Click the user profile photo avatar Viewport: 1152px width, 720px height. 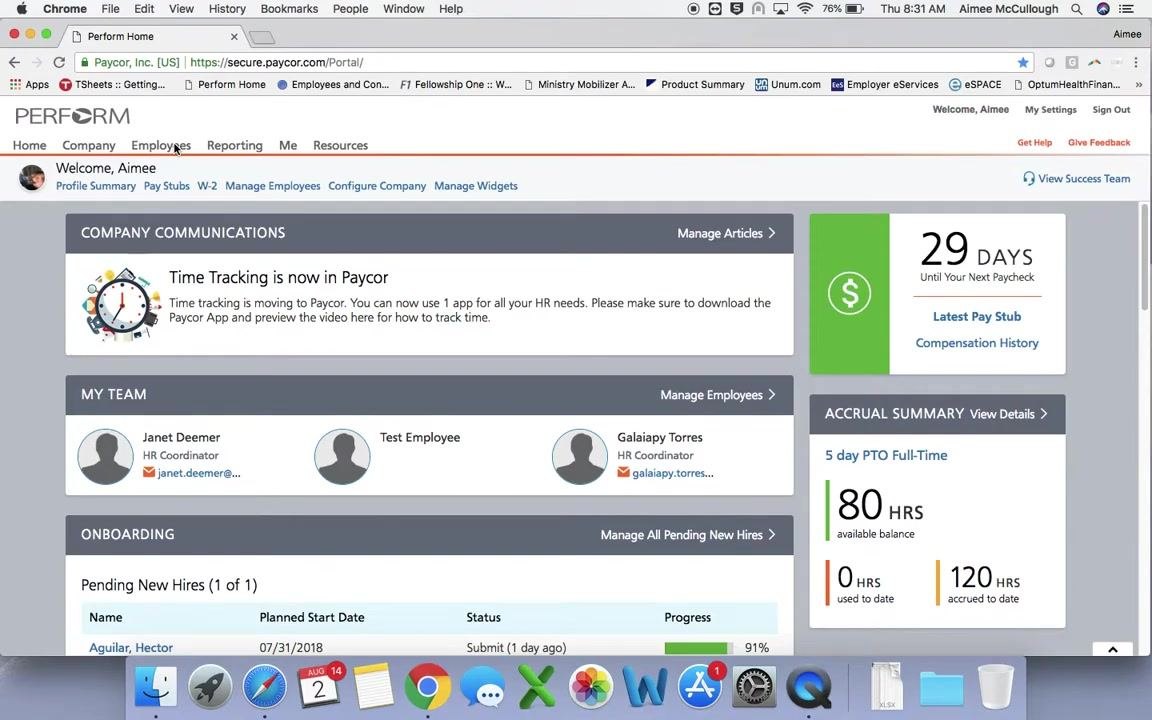tap(32, 177)
